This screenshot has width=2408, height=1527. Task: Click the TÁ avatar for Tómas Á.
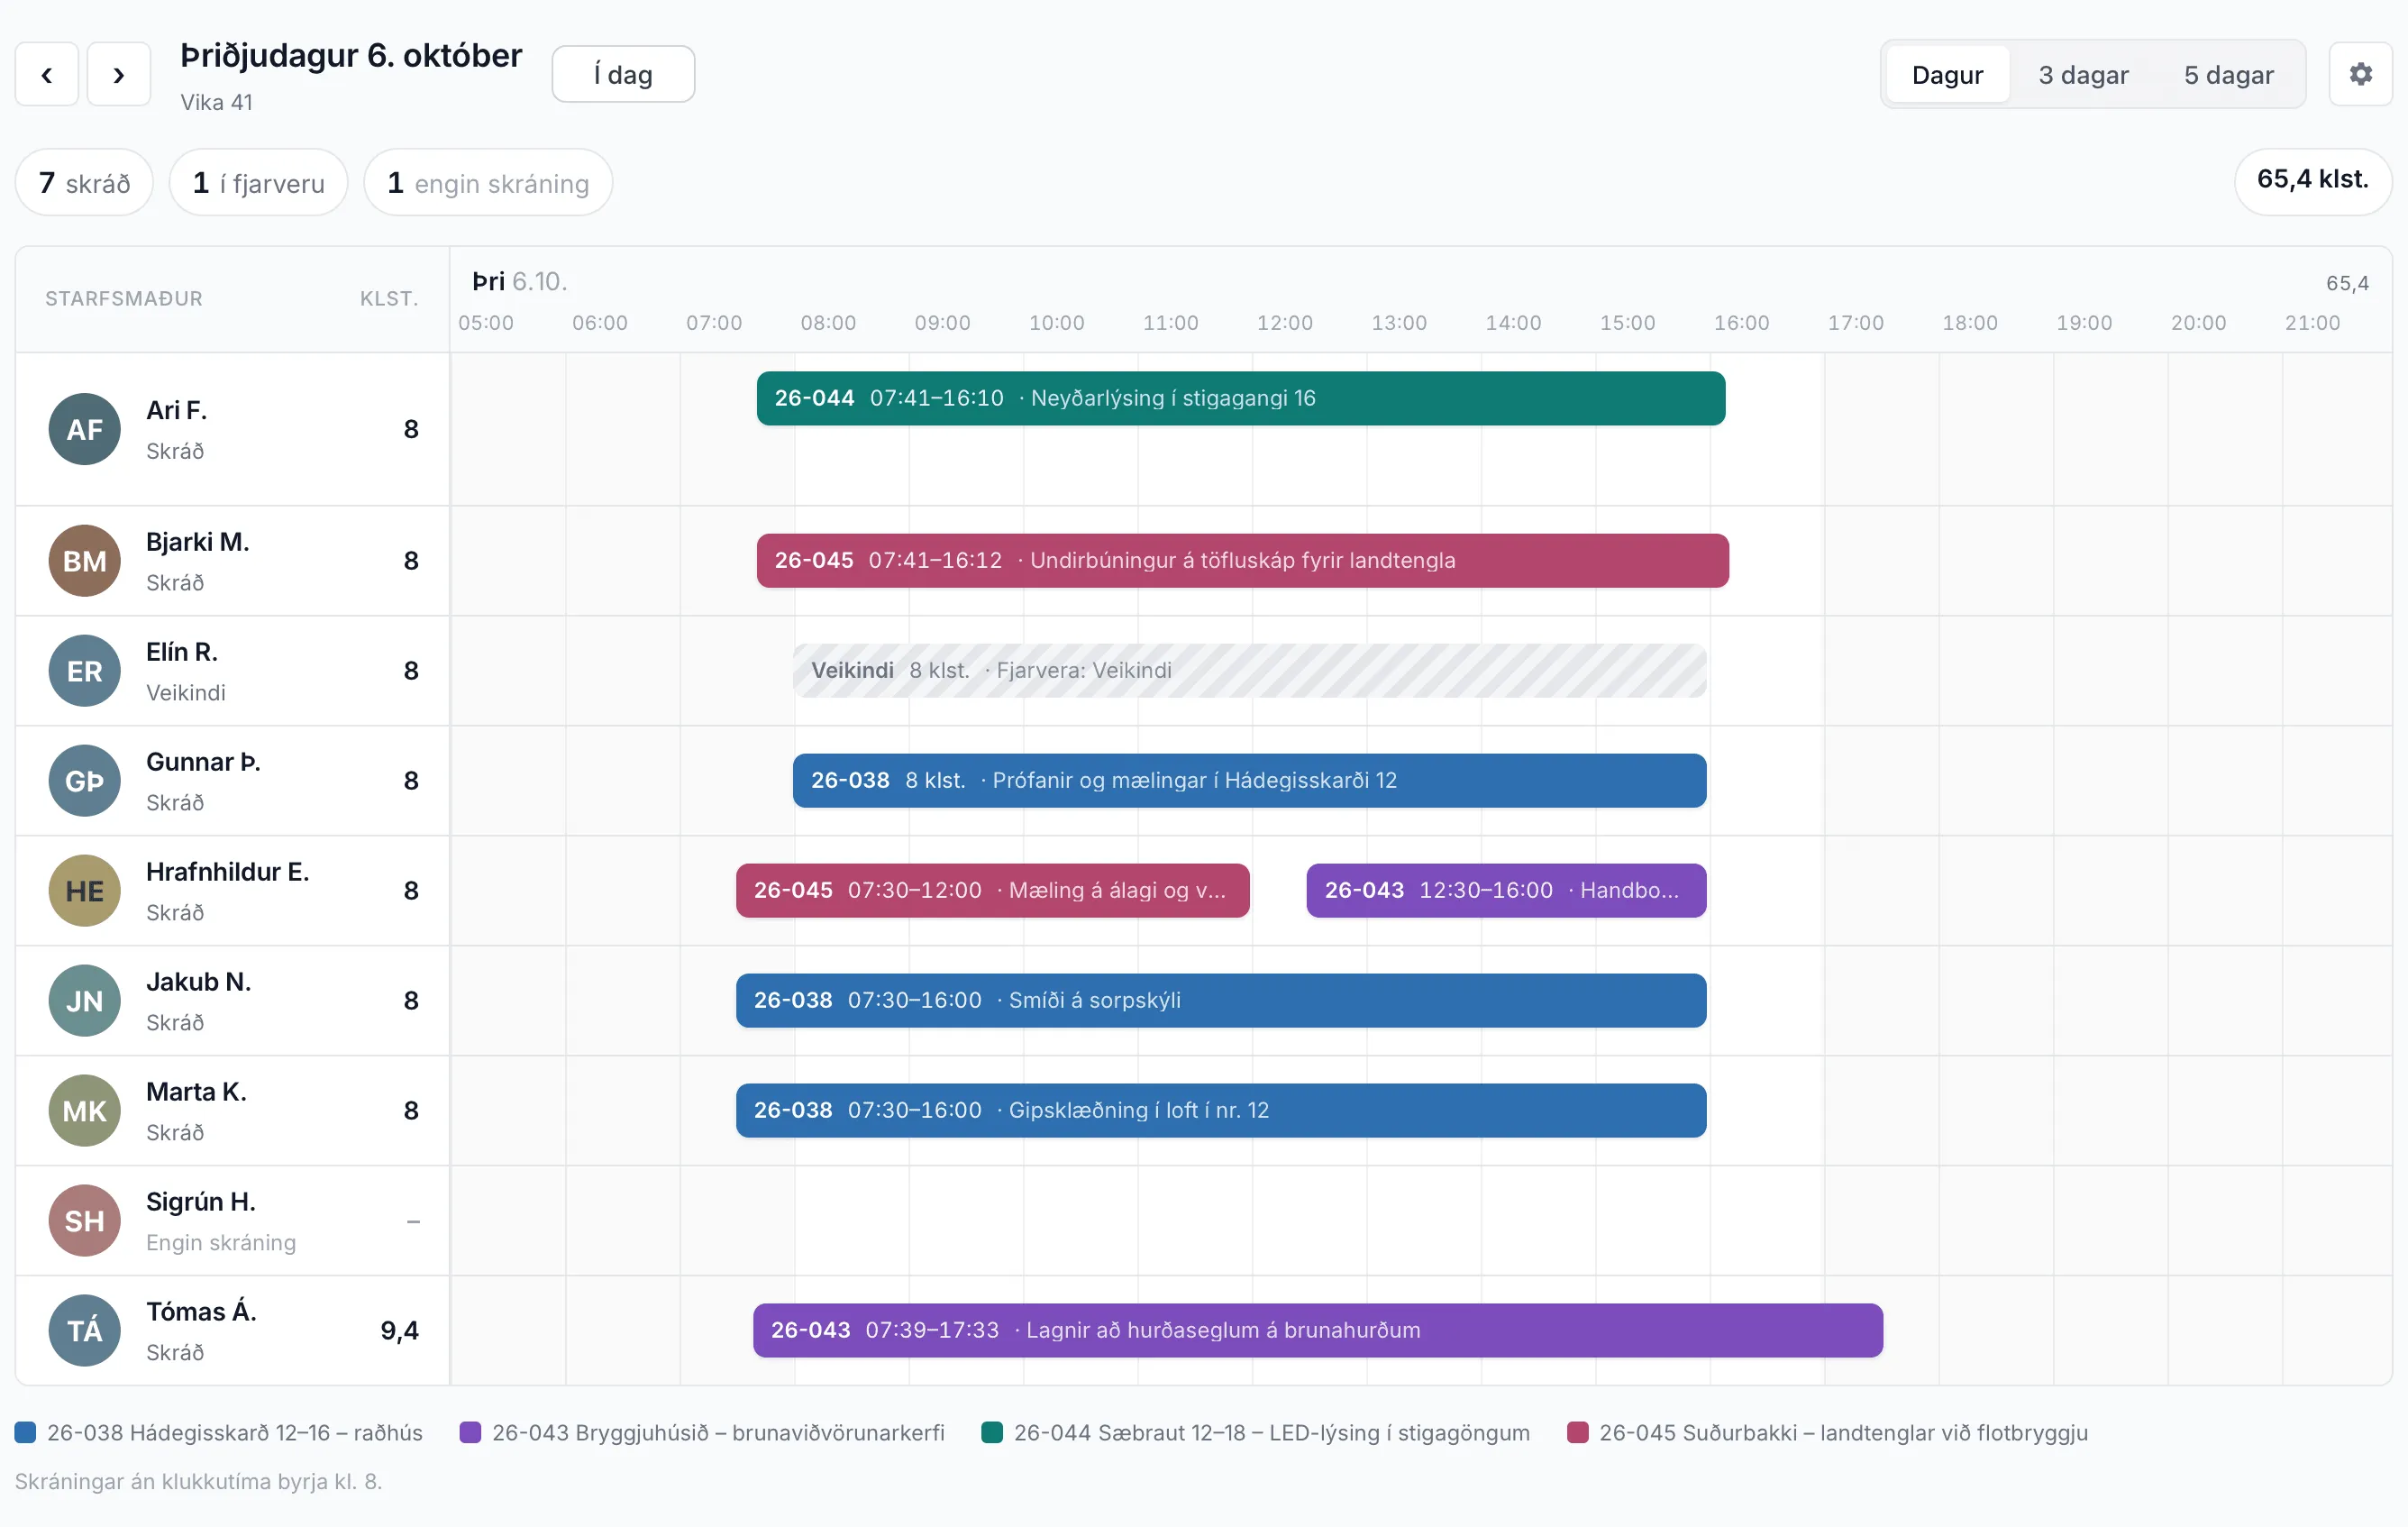tap(85, 1331)
